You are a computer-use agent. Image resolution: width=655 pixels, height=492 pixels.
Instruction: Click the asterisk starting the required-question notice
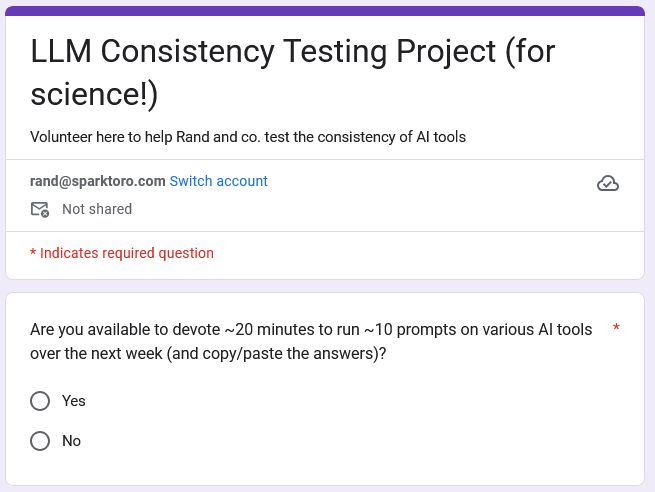(x=33, y=252)
